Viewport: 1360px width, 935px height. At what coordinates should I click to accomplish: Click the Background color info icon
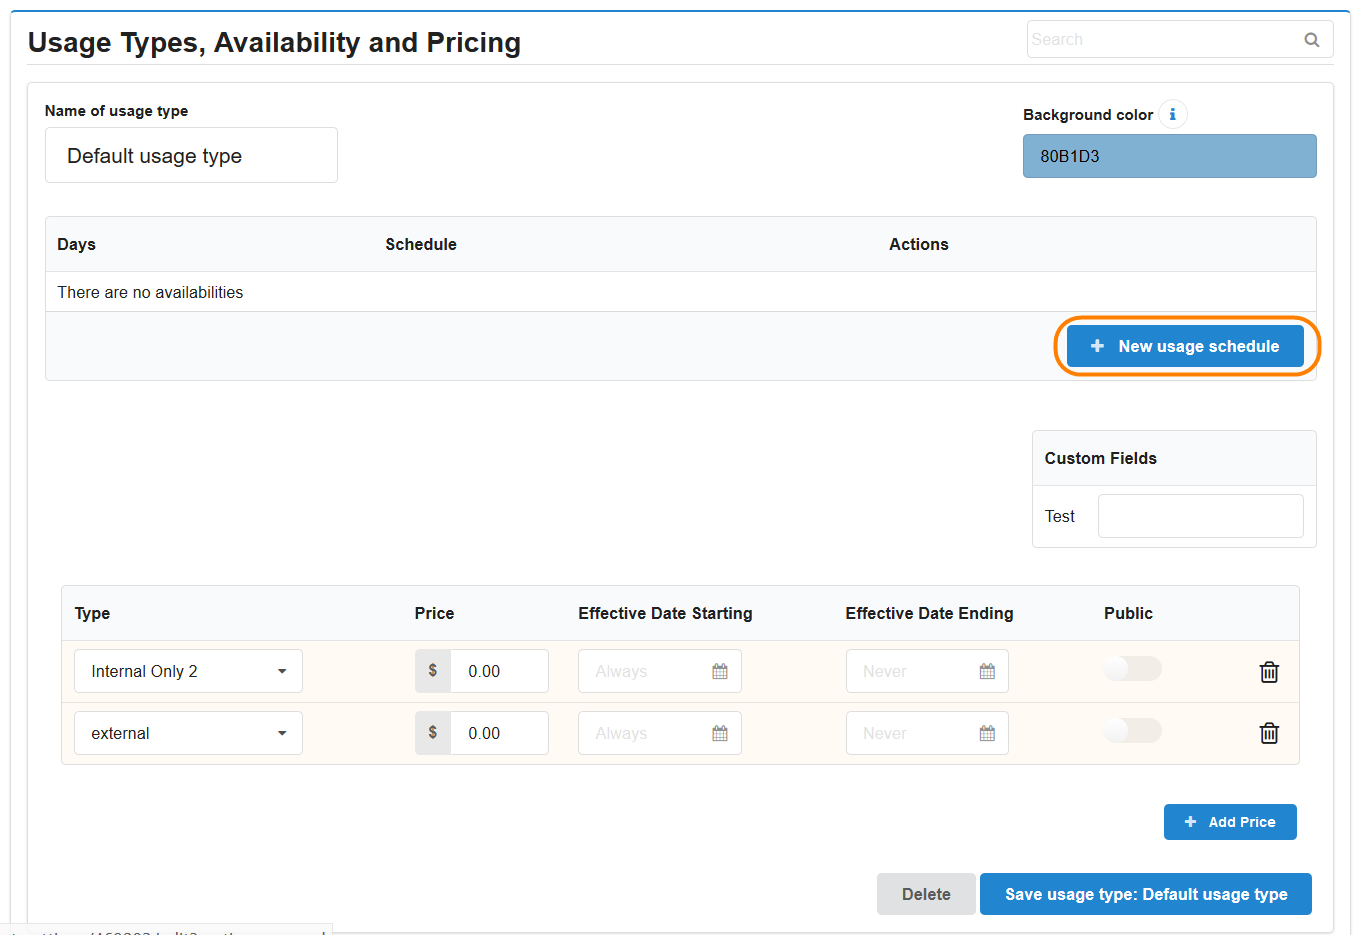pyautogui.click(x=1172, y=114)
